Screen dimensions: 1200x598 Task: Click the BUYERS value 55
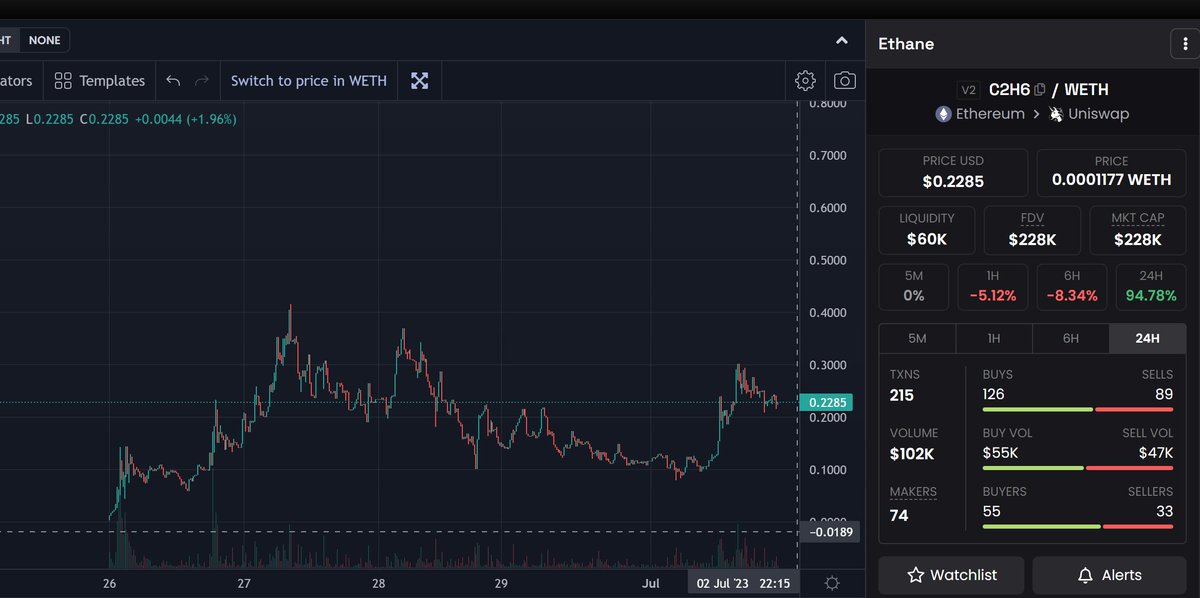[992, 511]
